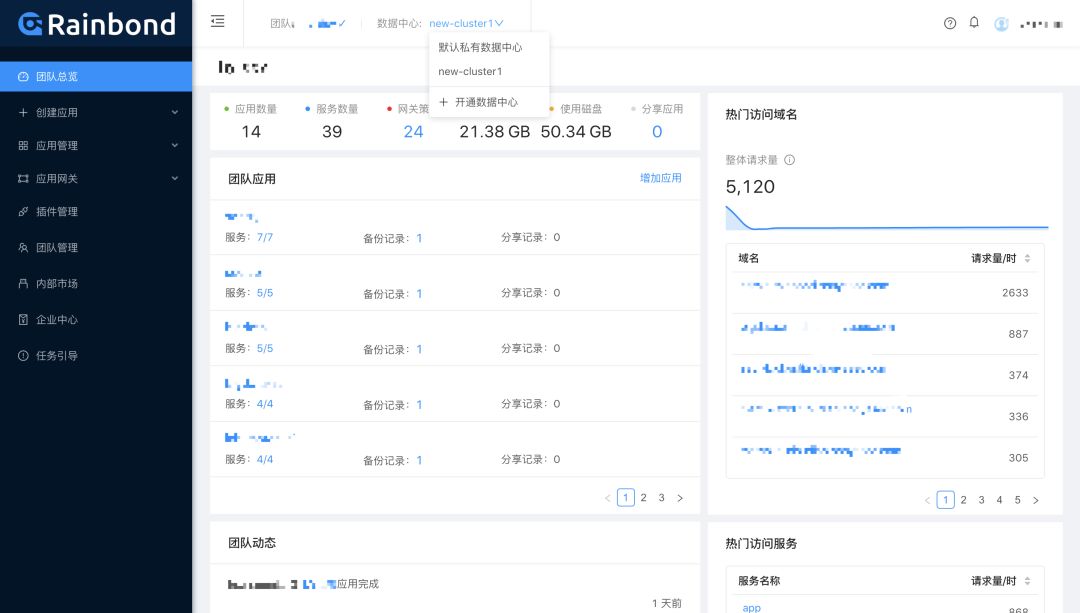Collapse the sidebar with the fold icon

(218, 21)
